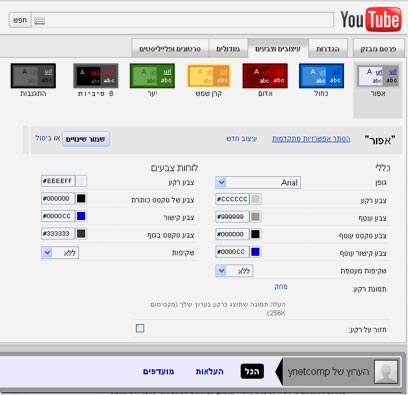Click the הכל all filter in channel bar
The image size is (408, 395).
252,371
